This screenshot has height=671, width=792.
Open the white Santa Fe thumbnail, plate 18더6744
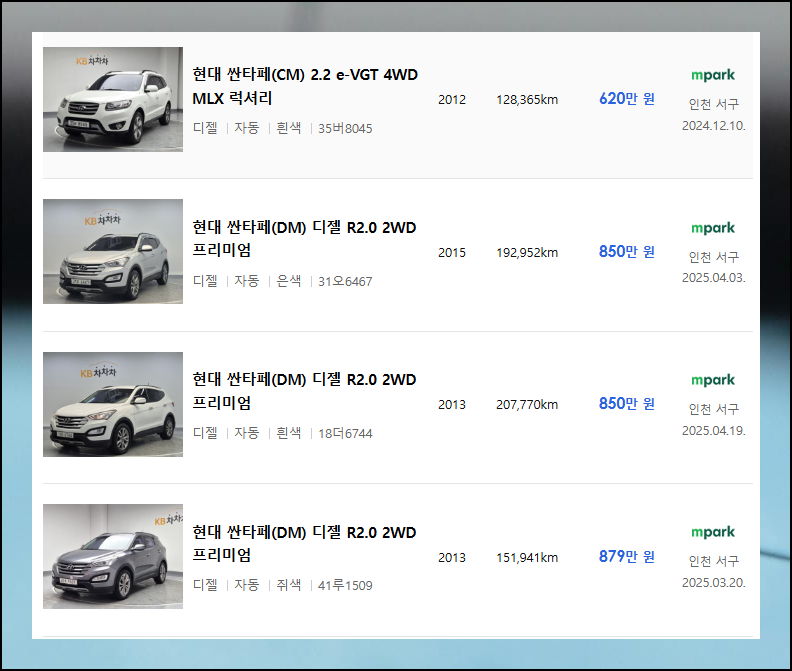pos(113,404)
